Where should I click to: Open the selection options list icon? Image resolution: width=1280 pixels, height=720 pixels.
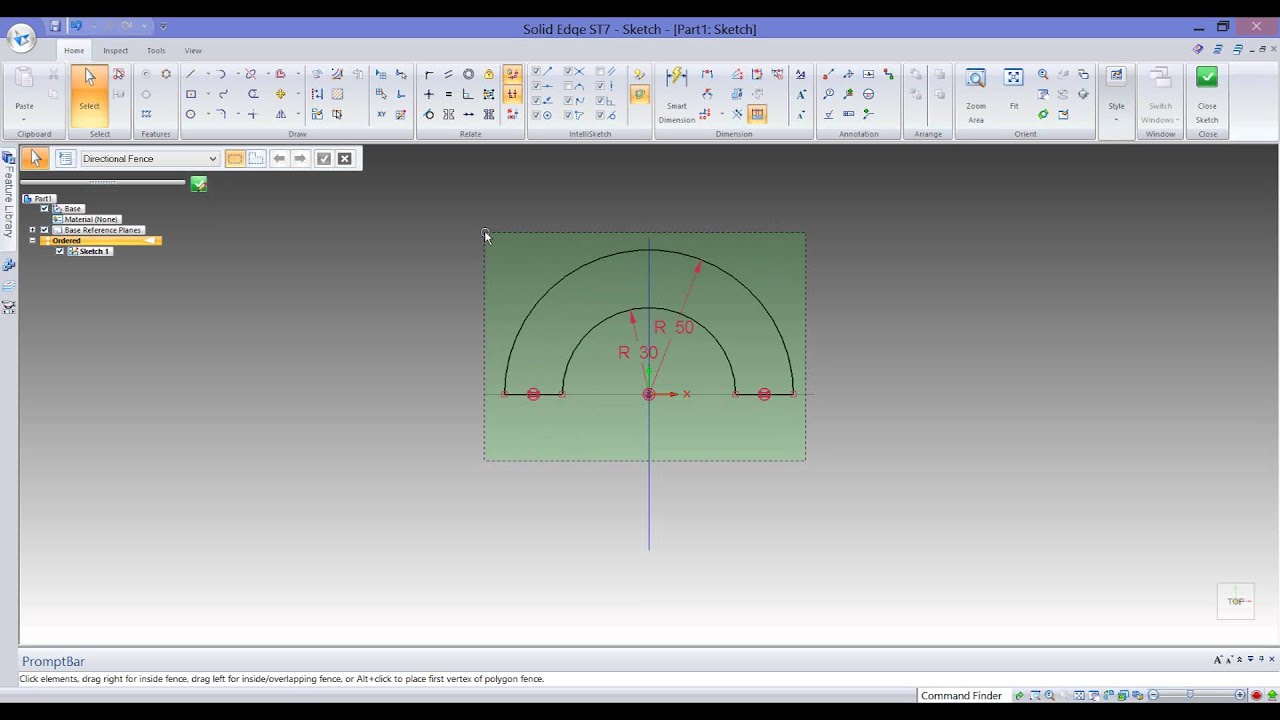[x=65, y=158]
